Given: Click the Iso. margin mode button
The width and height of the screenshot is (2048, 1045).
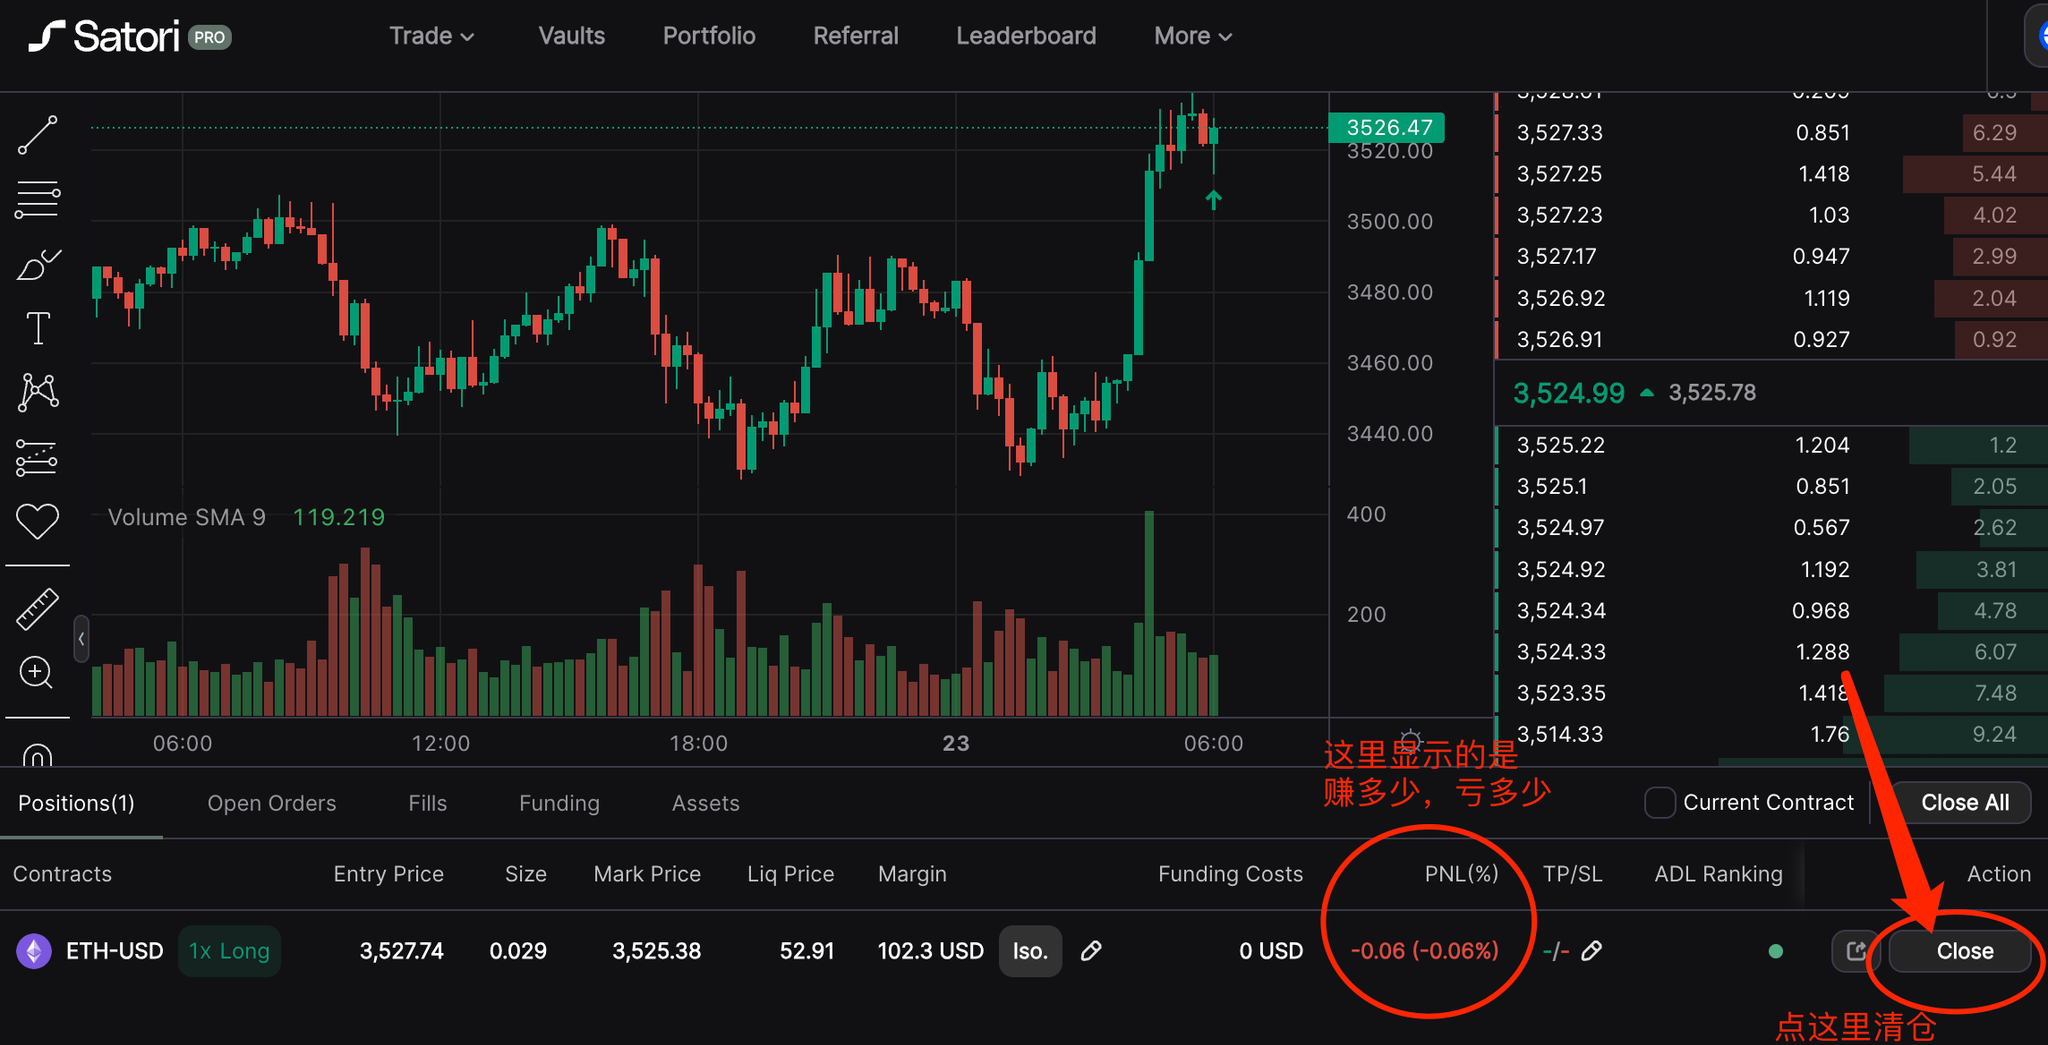Looking at the screenshot, I should pos(1029,951).
